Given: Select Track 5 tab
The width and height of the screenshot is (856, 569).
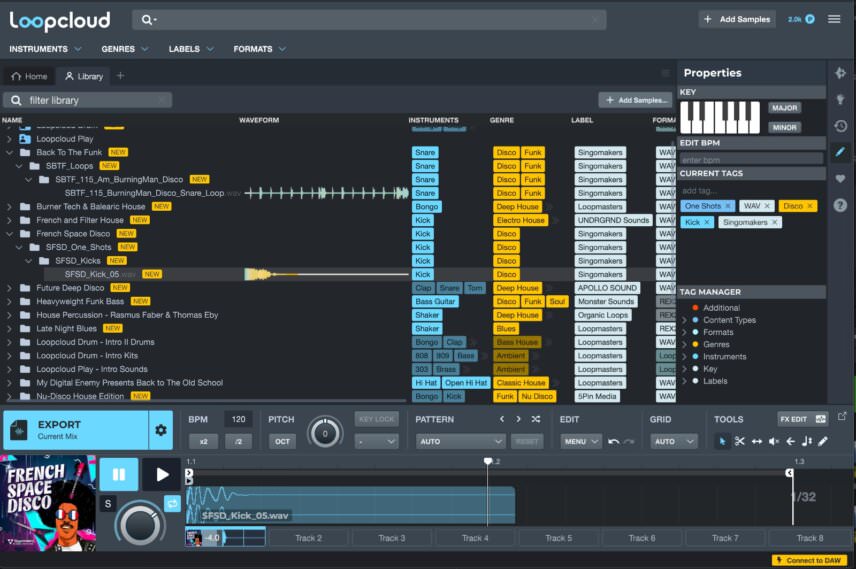Looking at the screenshot, I should pos(558,538).
